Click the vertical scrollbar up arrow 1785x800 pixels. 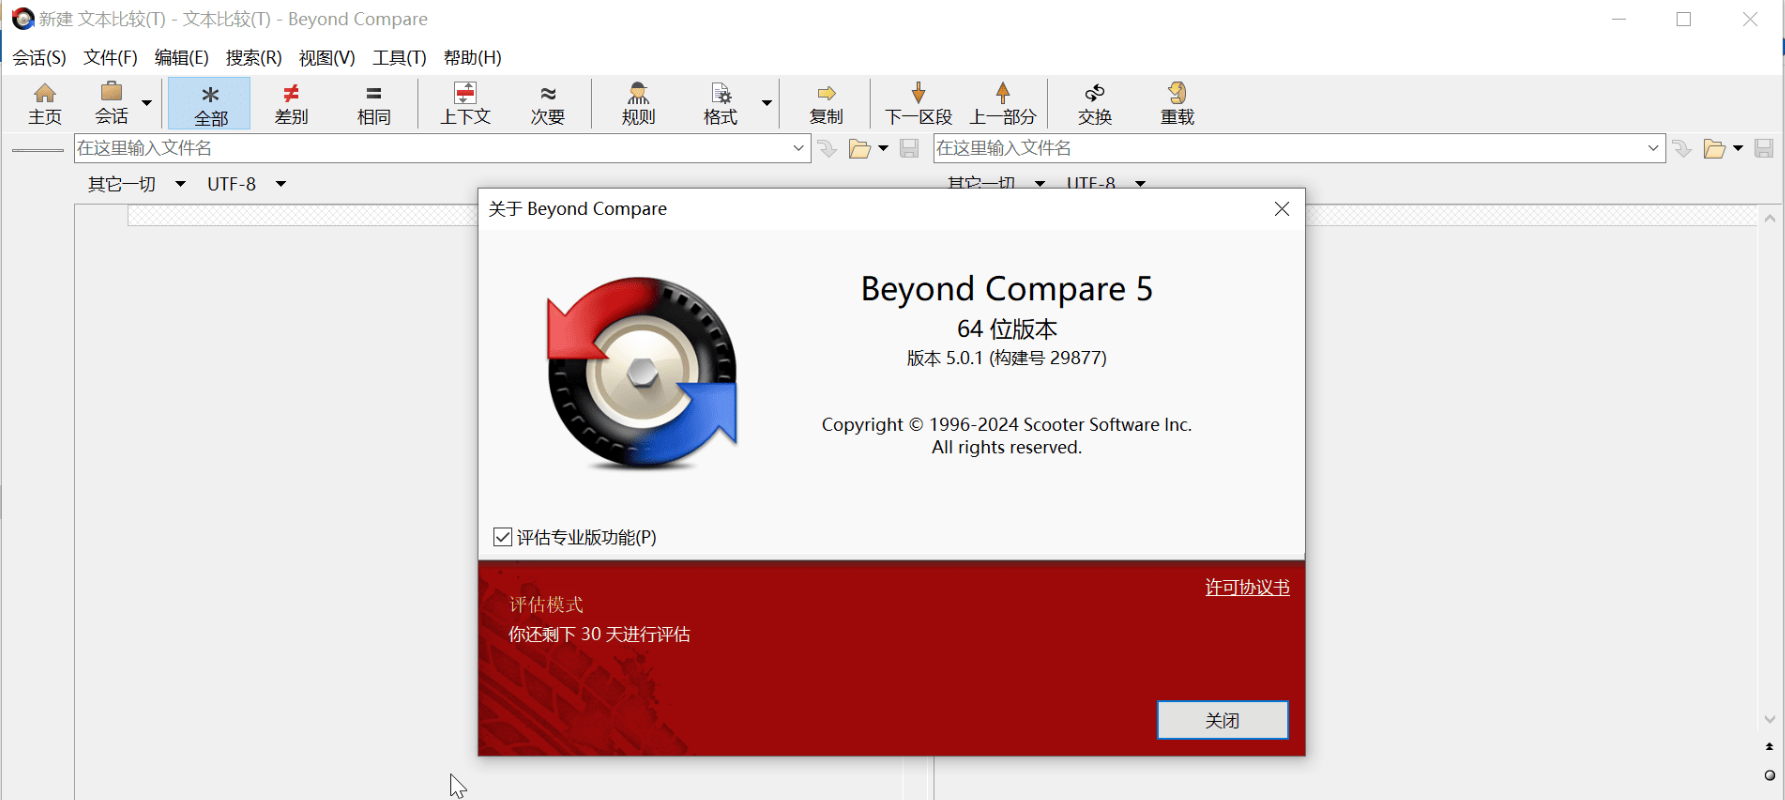coord(1770,218)
